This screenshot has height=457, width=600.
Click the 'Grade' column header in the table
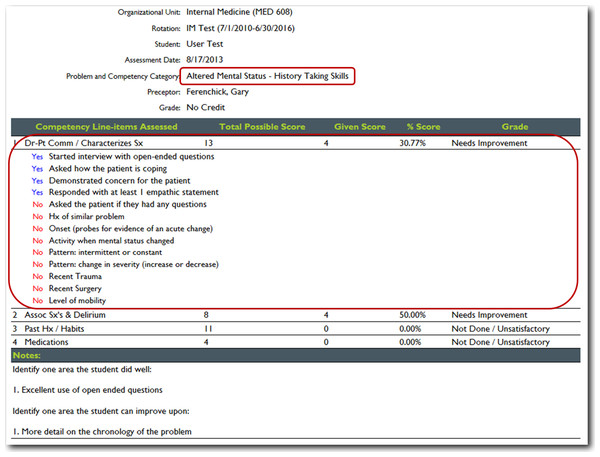(515, 127)
